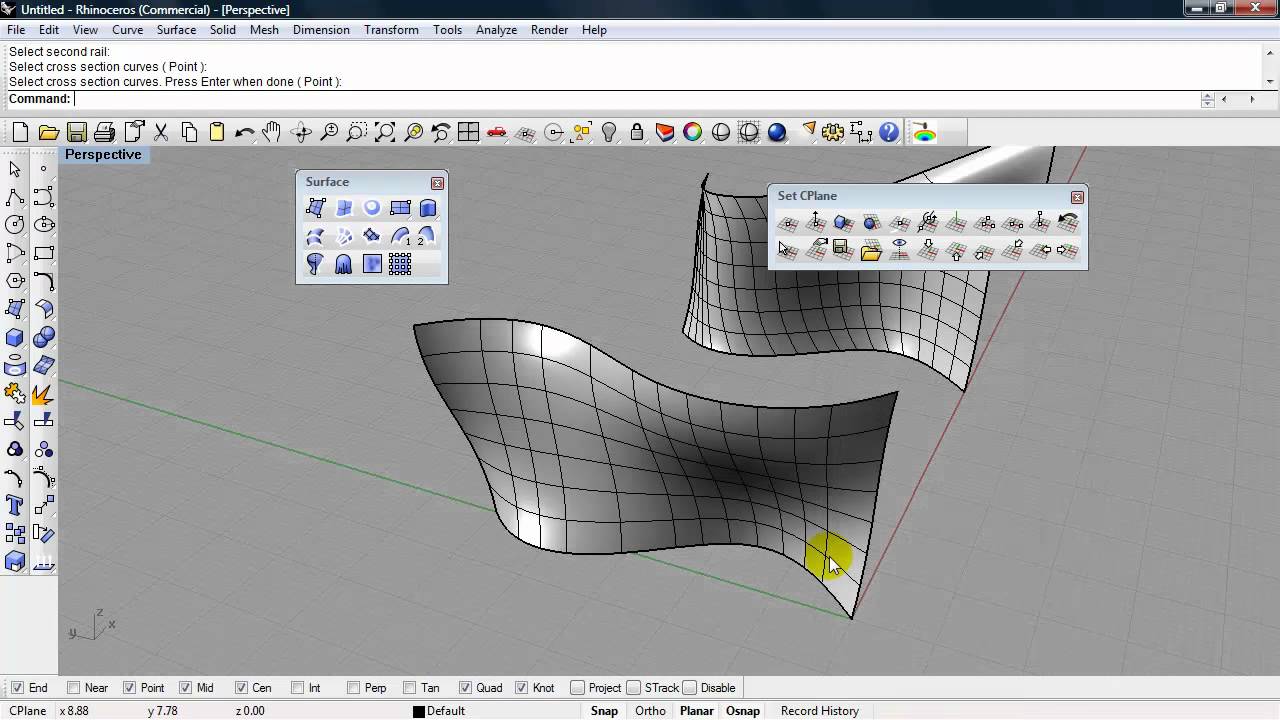
Task: Enable the Int osnap checkbox
Action: (x=297, y=688)
